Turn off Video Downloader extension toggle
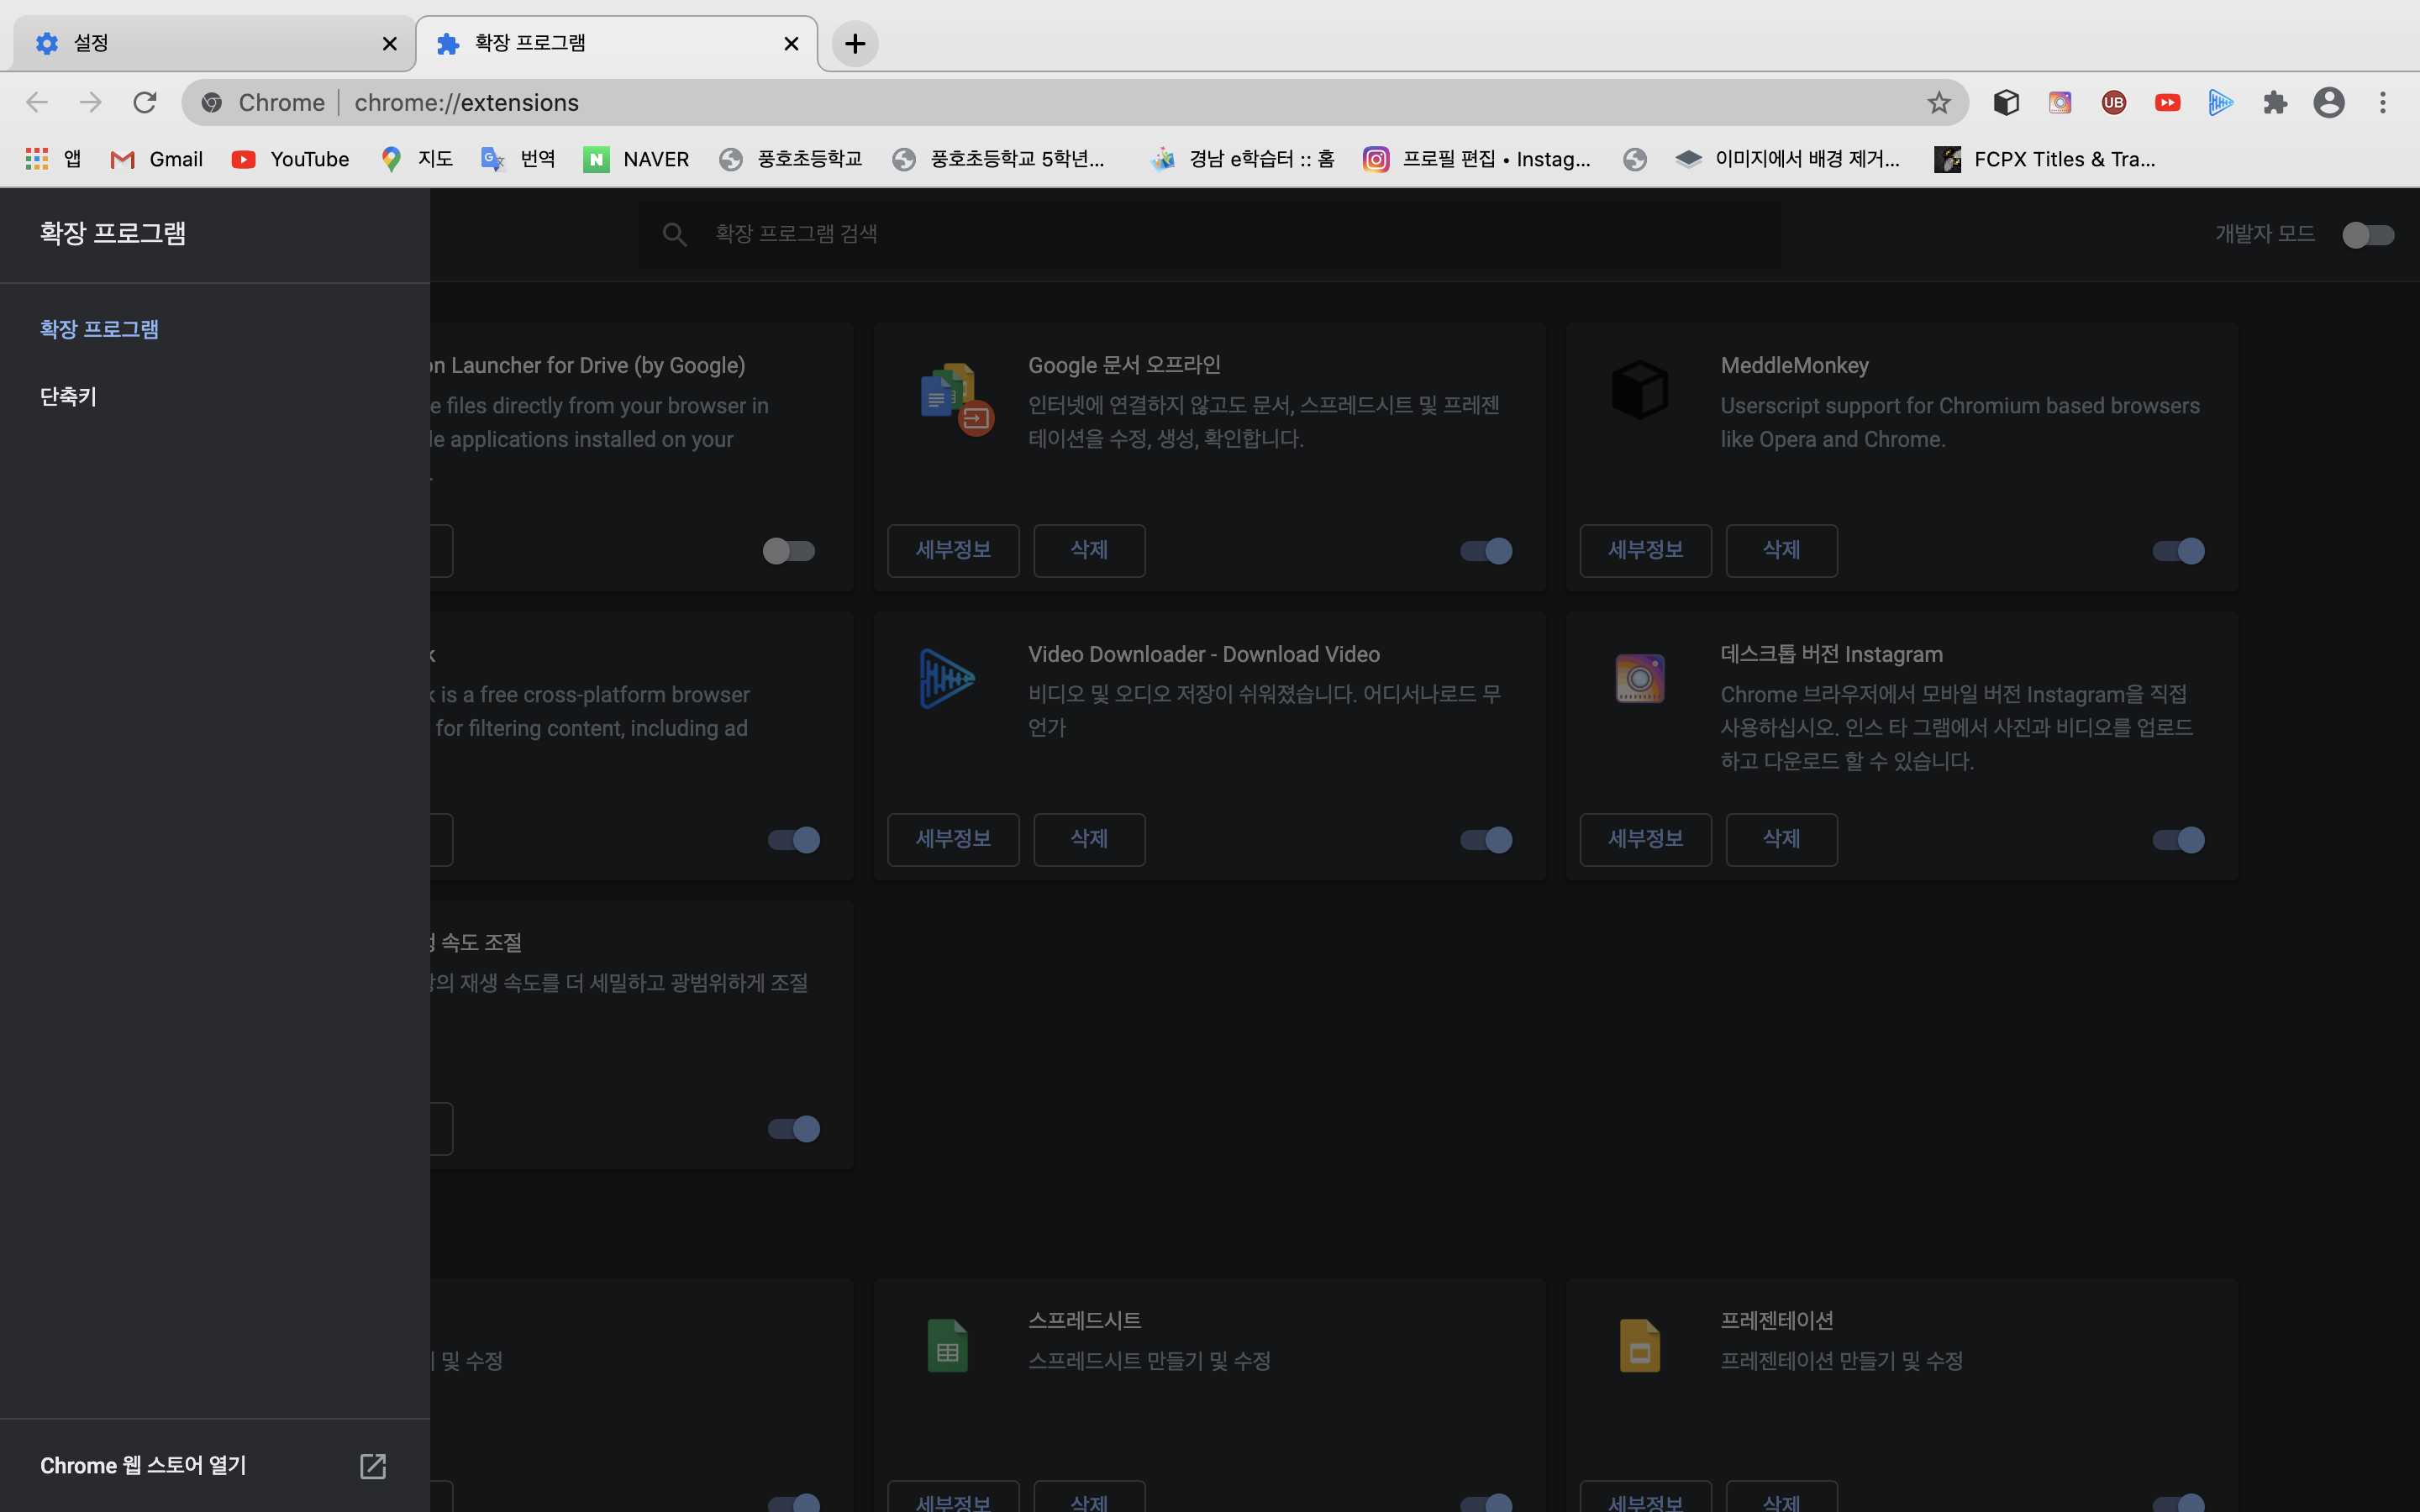Image resolution: width=2420 pixels, height=1512 pixels. [x=1486, y=840]
